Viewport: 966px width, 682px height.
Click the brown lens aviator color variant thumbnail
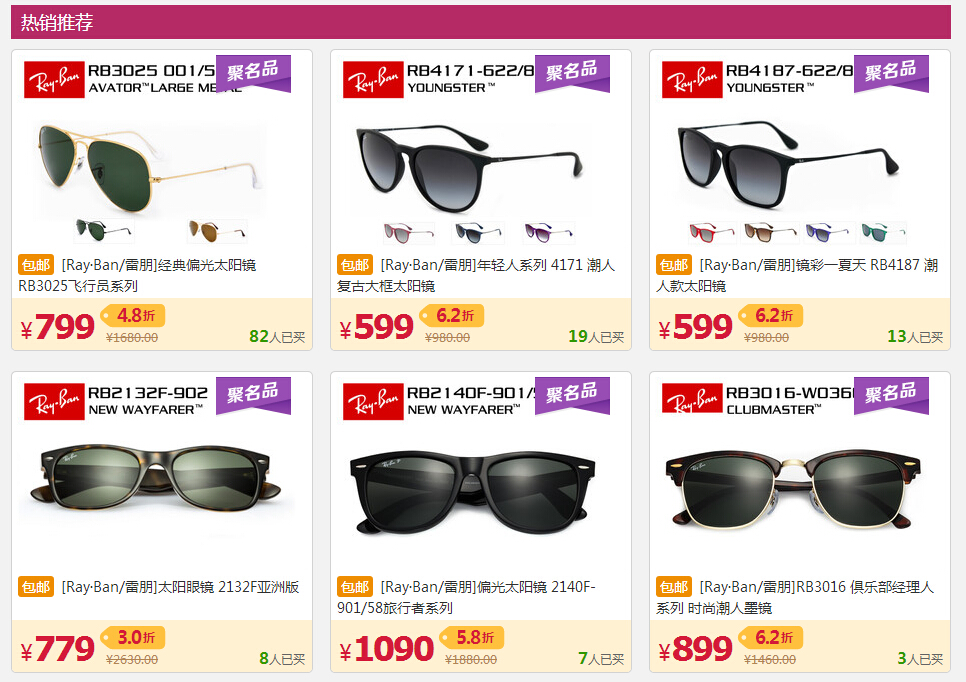pos(217,231)
